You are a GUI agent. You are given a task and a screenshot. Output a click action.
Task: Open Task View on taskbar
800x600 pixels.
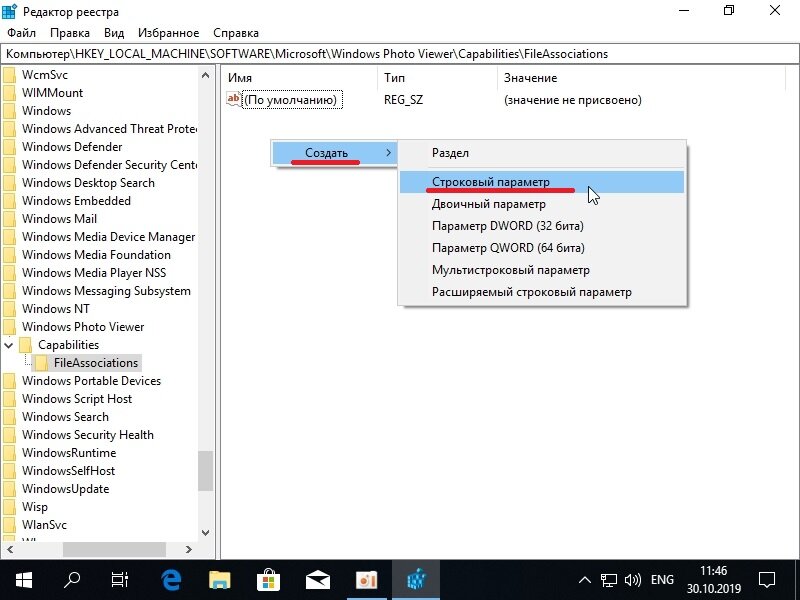point(120,580)
